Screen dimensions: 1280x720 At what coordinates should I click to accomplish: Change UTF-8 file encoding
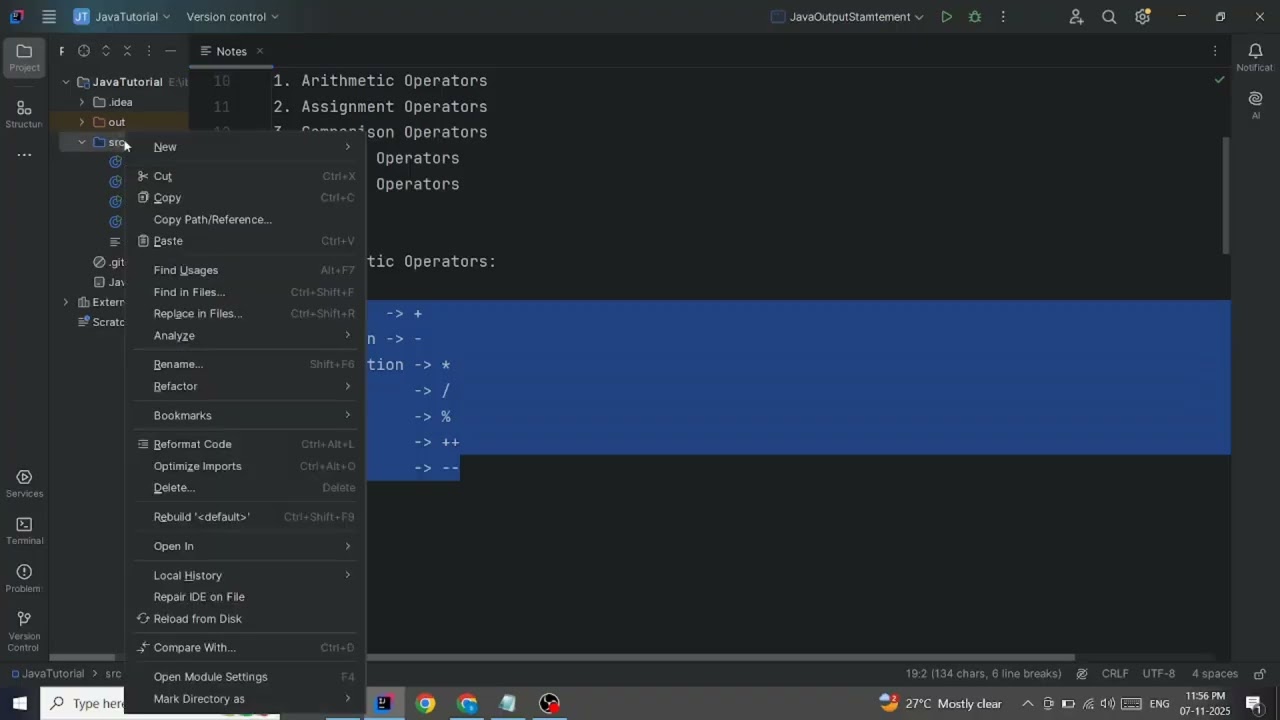[1159, 674]
